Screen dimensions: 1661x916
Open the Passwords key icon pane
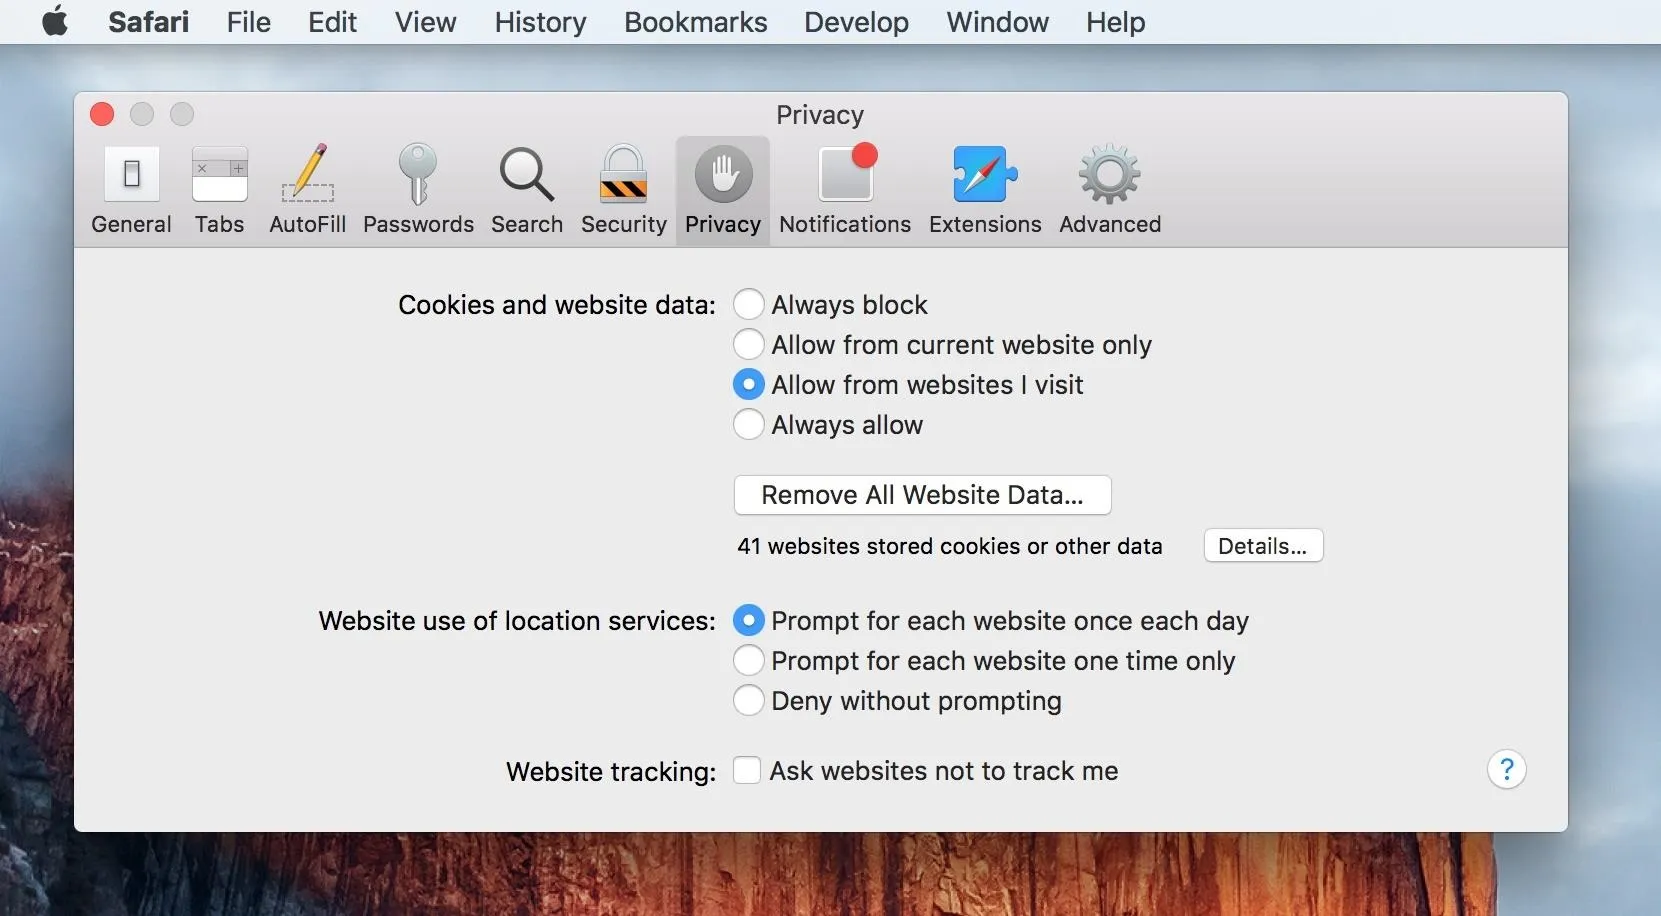[418, 191]
